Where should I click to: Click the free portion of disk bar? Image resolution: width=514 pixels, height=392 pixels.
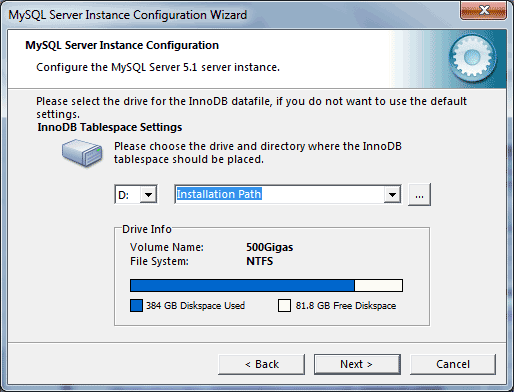[x=378, y=286]
